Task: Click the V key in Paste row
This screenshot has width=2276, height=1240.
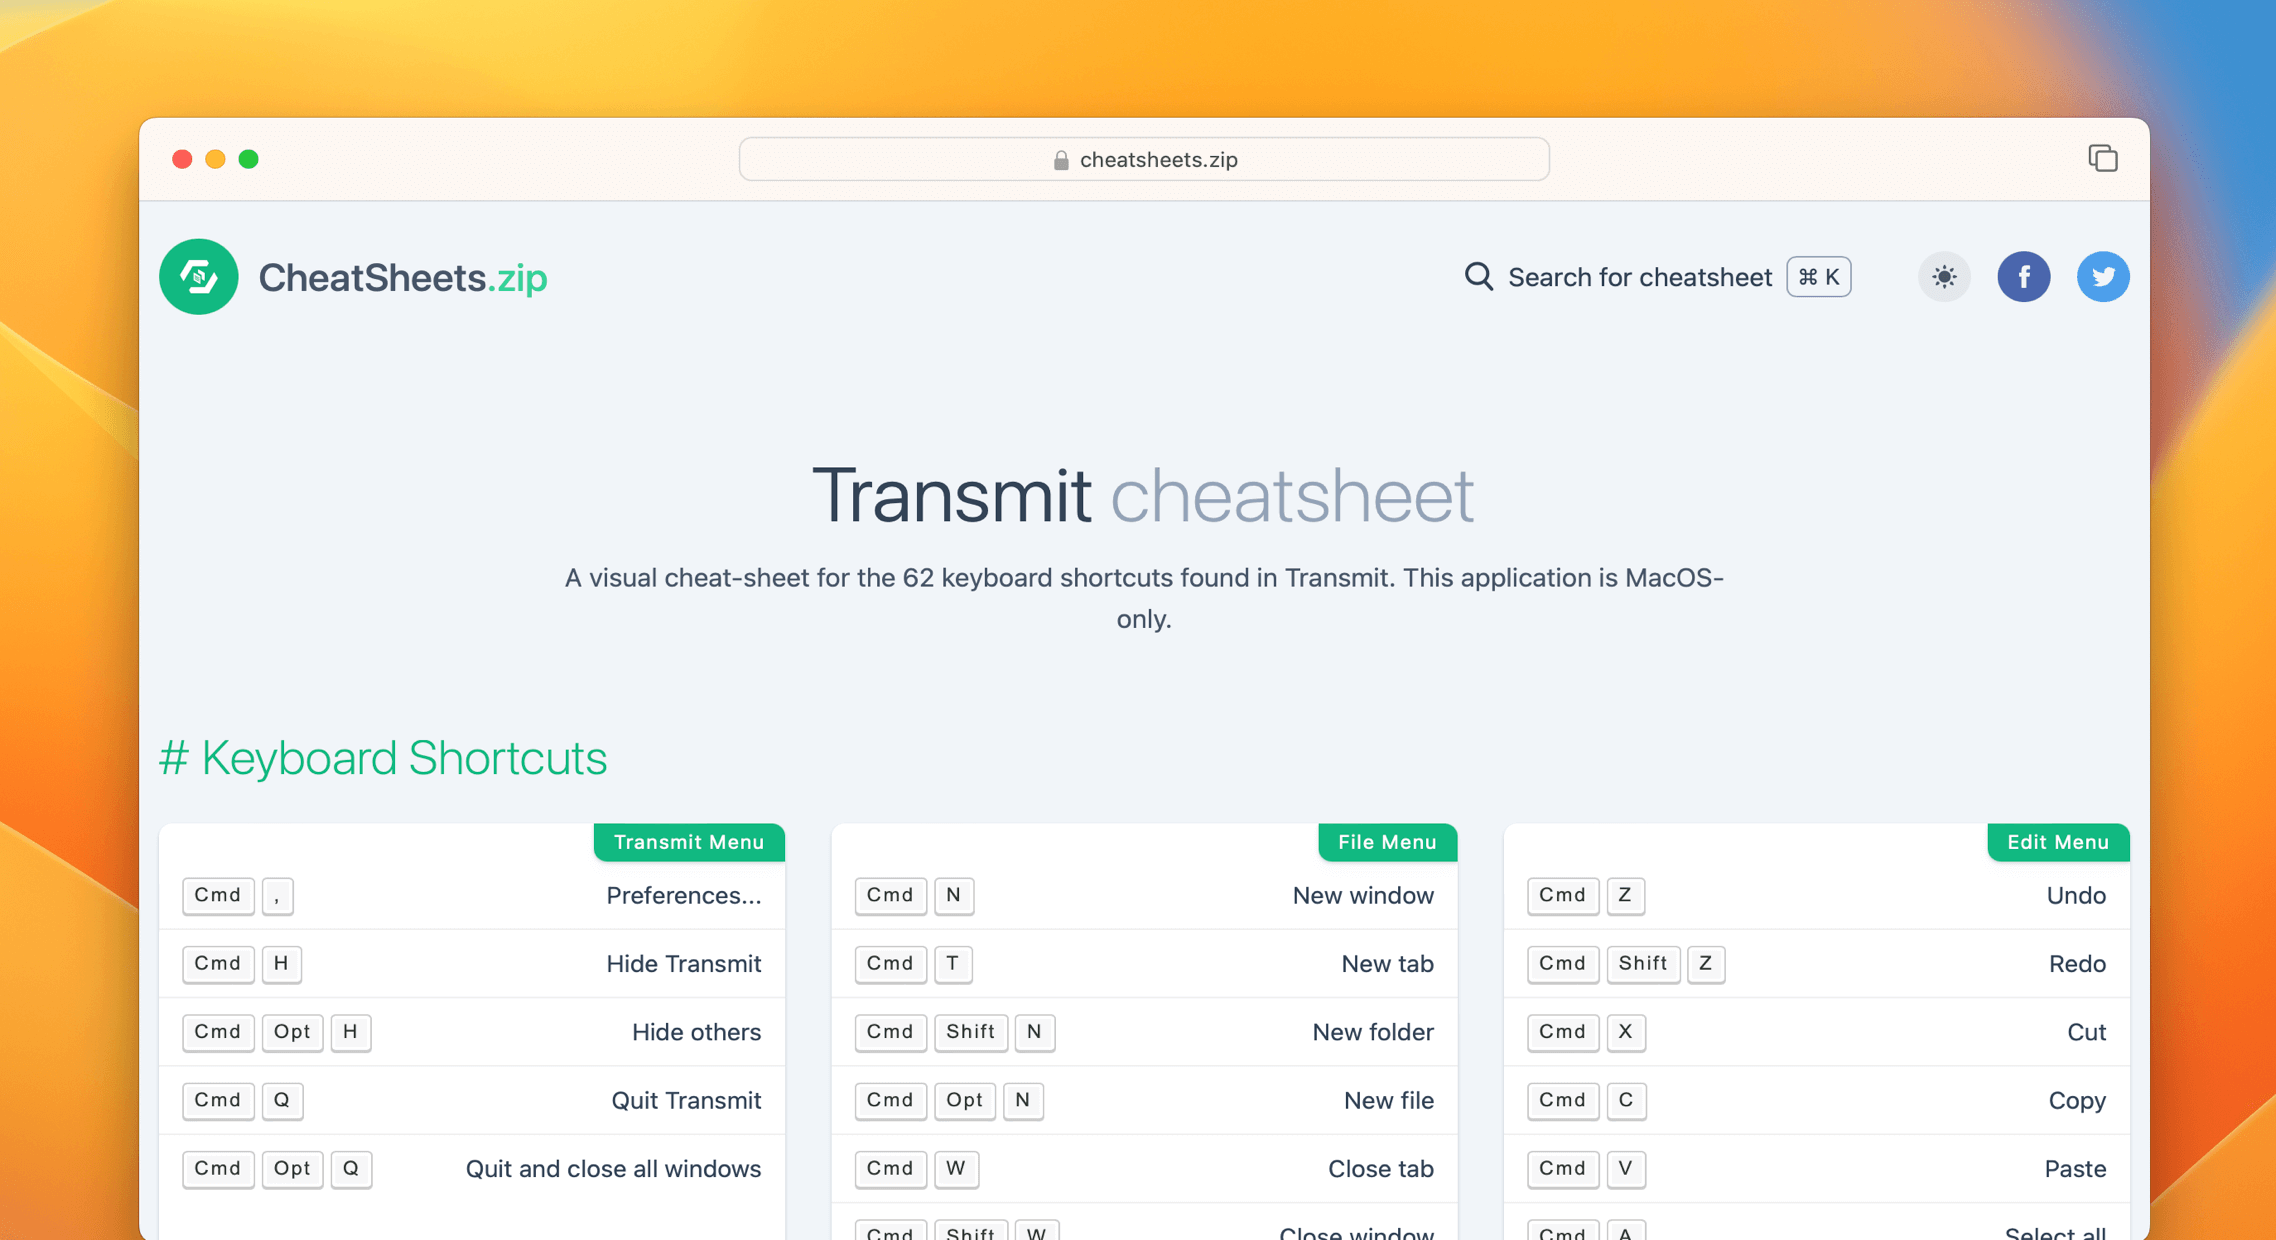Action: (x=1625, y=1168)
